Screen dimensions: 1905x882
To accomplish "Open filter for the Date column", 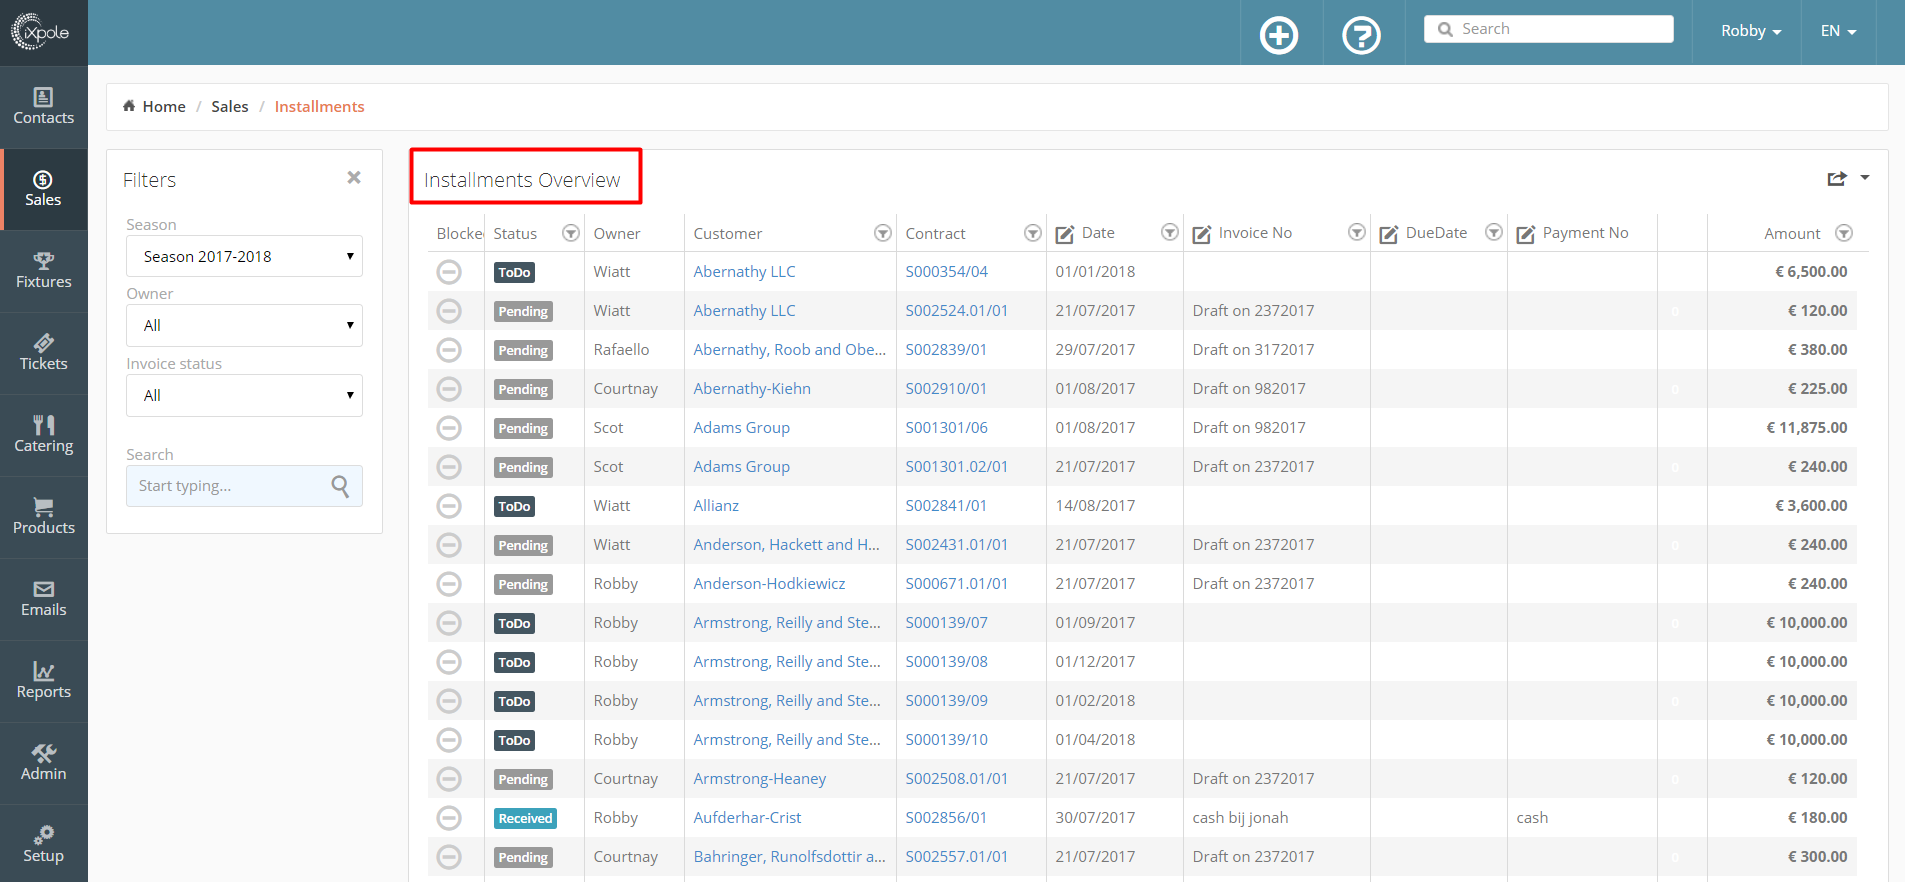I will click(x=1170, y=232).
